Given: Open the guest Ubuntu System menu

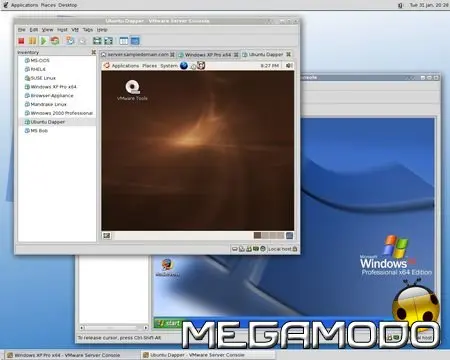Looking at the screenshot, I should click(x=169, y=66).
